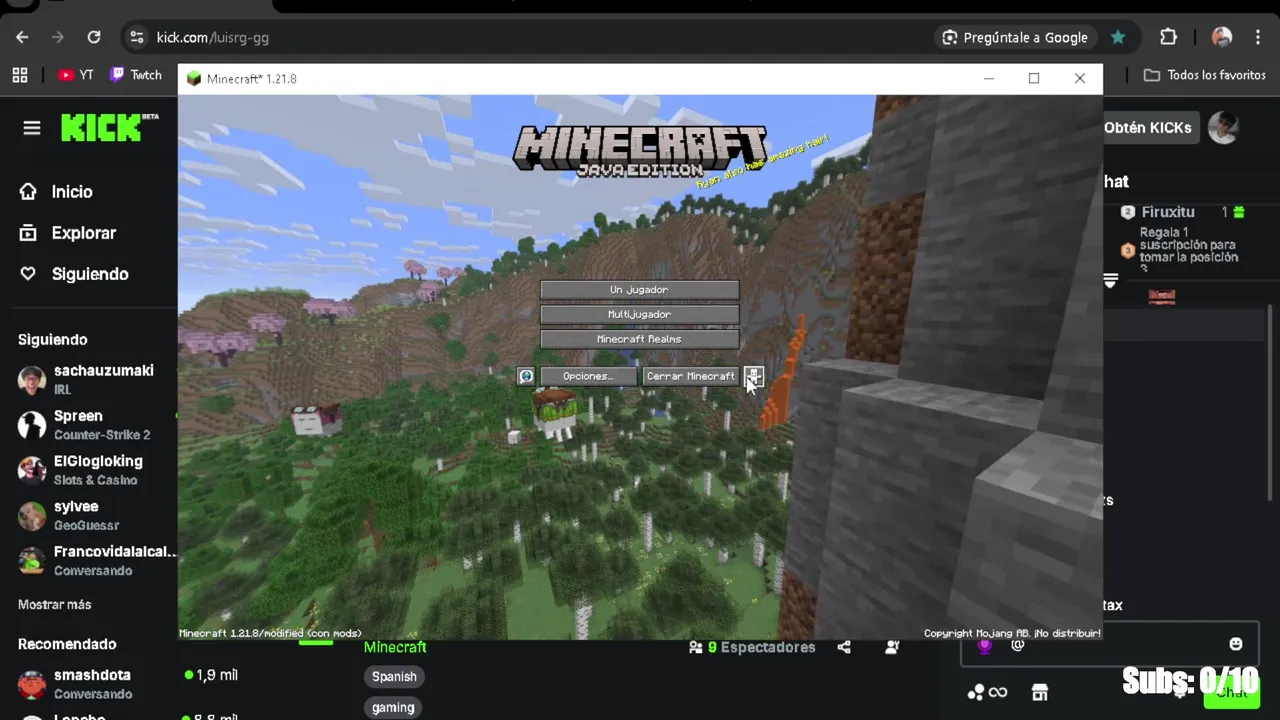Click the Minecraft category link below stream

(x=395, y=647)
